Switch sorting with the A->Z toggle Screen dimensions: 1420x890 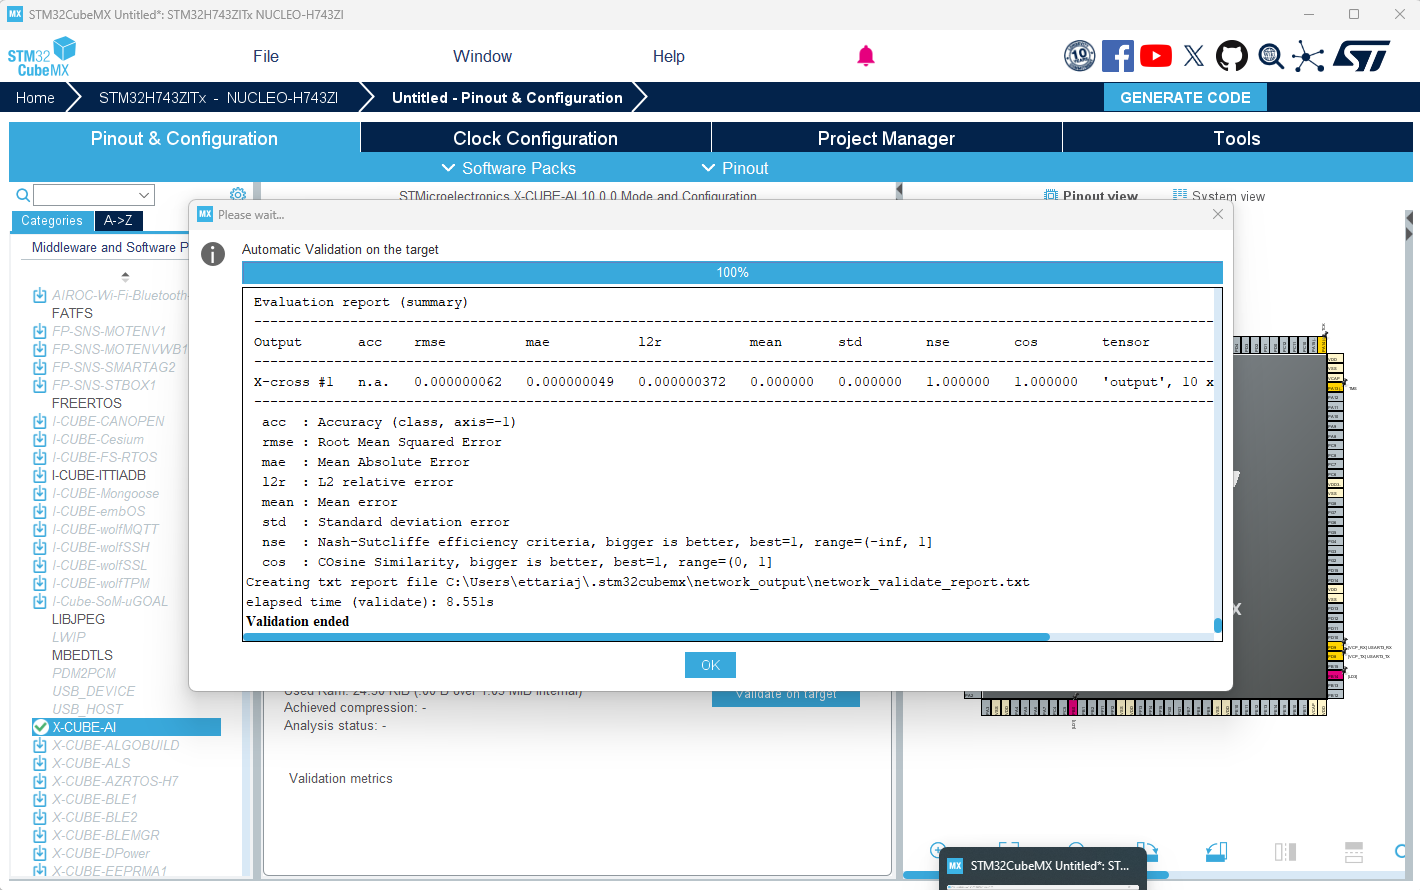pos(118,221)
